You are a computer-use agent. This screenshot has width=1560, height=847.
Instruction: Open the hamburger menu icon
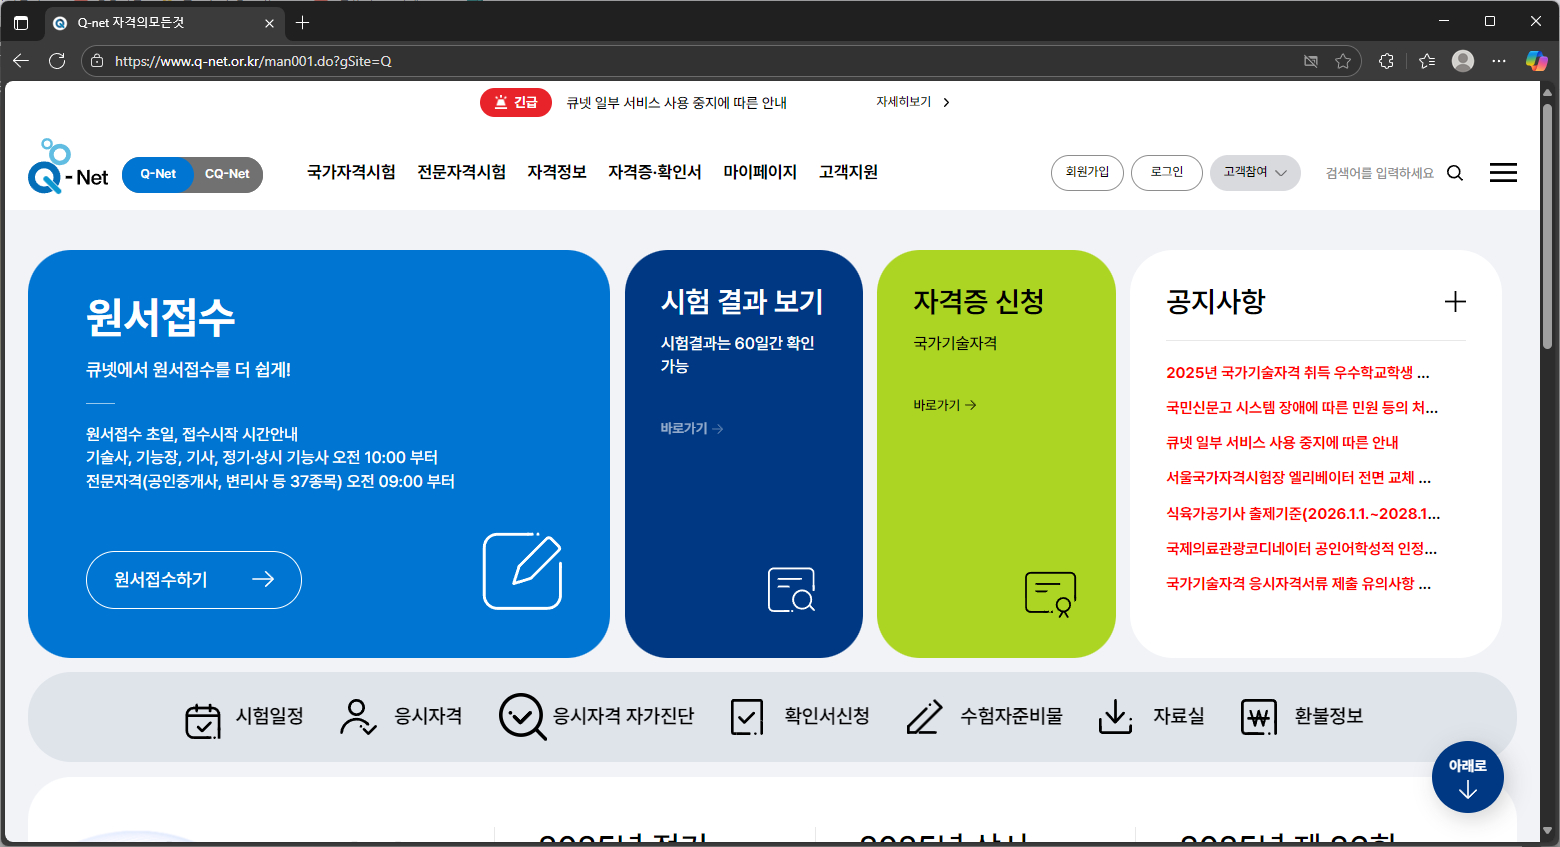tap(1503, 172)
